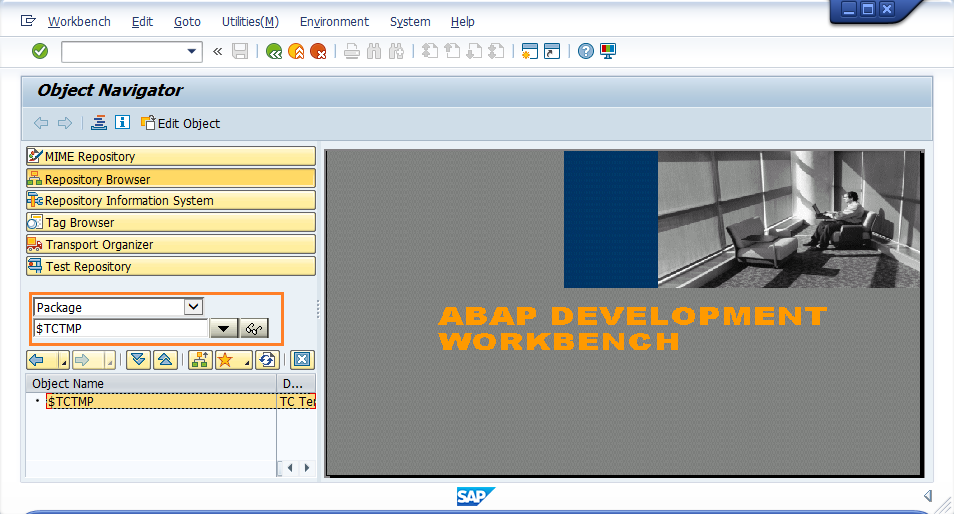Open Repository Information System
The height and width of the screenshot is (514, 954).
click(171, 200)
